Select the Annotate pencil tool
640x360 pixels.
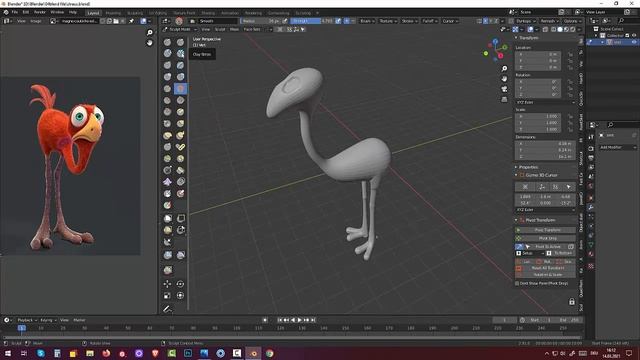pyautogui.click(x=167, y=309)
